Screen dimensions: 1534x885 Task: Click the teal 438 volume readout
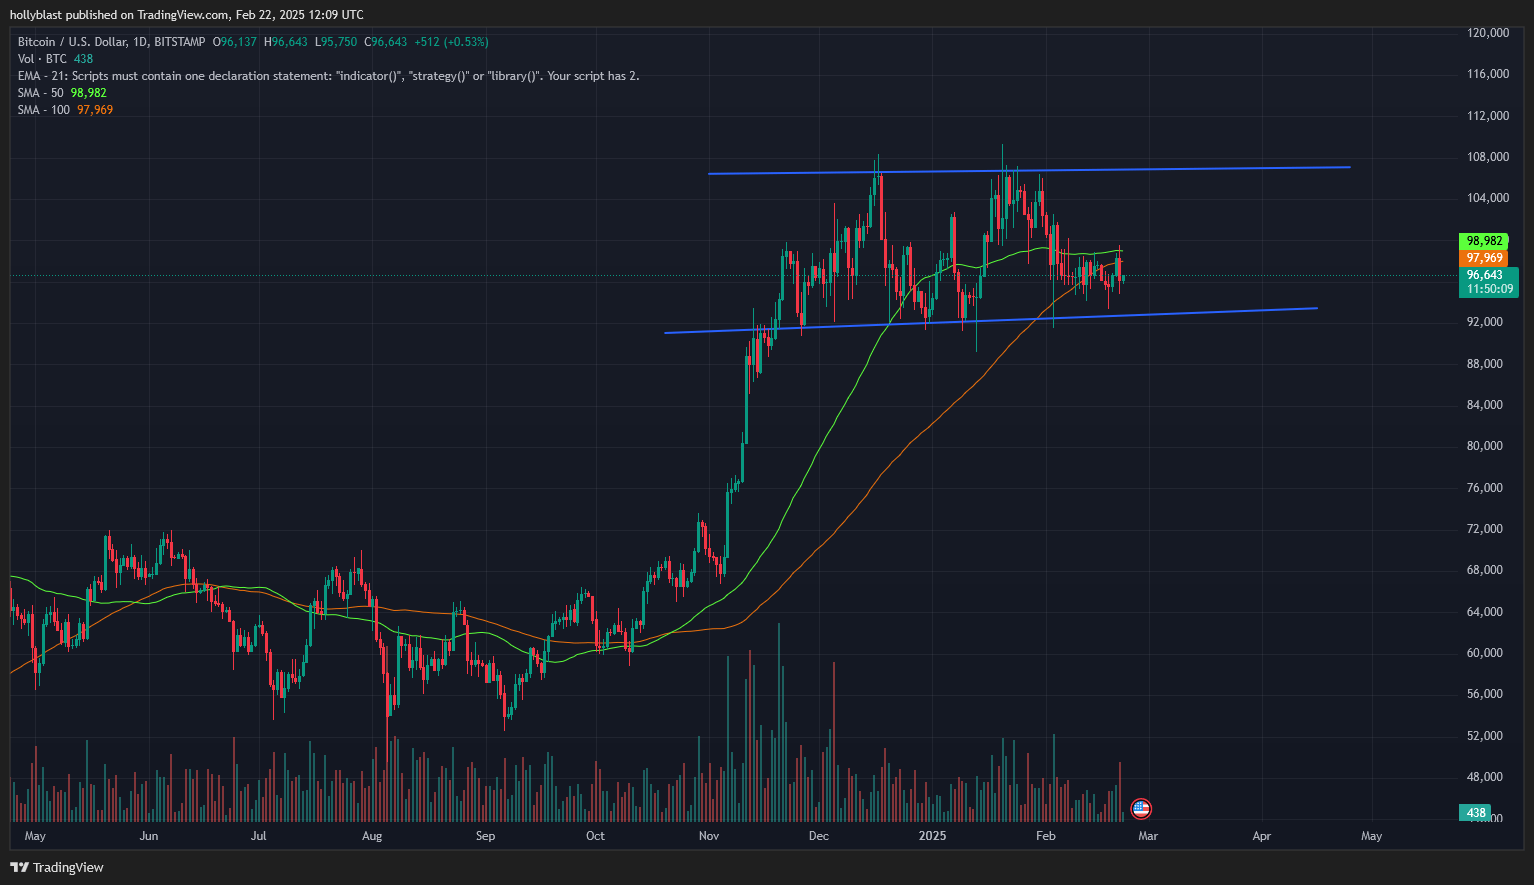click(1475, 813)
